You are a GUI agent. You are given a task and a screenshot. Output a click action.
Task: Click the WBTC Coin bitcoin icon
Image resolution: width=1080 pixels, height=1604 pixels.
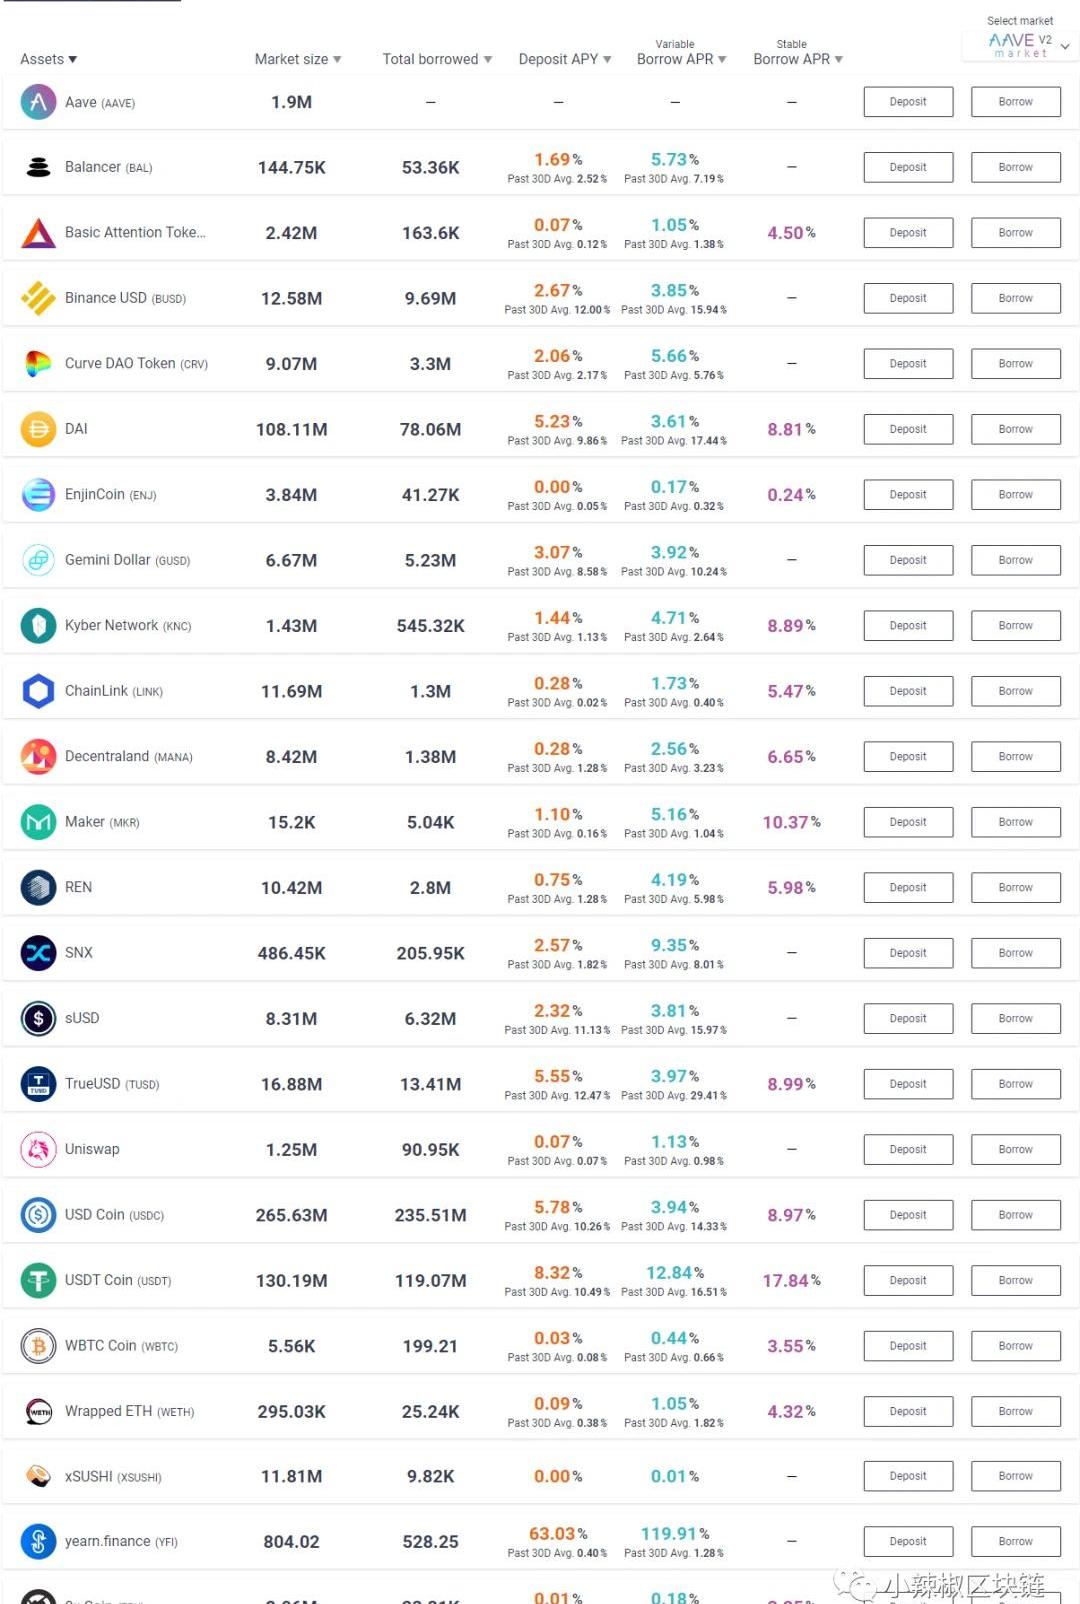(x=38, y=1346)
